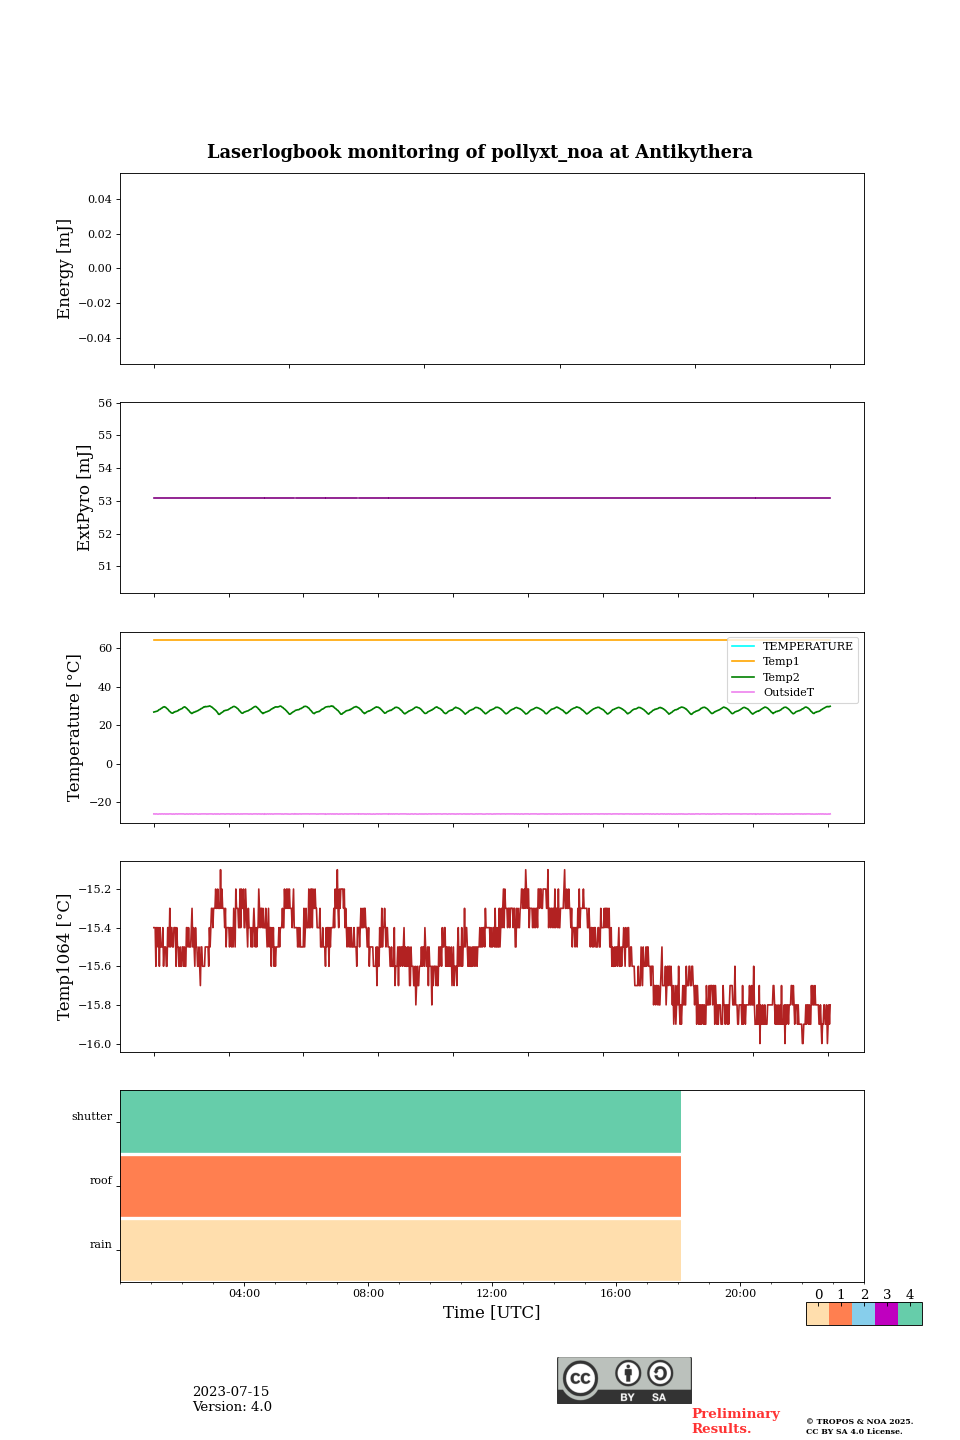Click the Creative Commons BY-SA license badge
Viewport: 960px width, 1440px height.
click(624, 1380)
